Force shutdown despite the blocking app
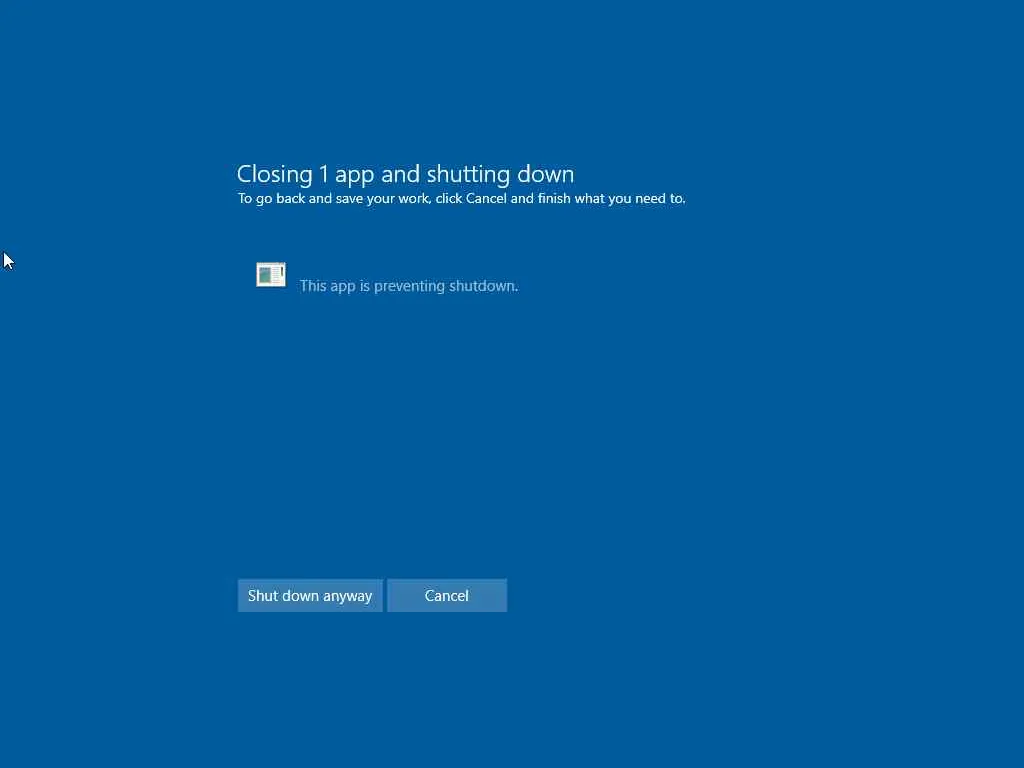The image size is (1024, 768). pyautogui.click(x=310, y=596)
